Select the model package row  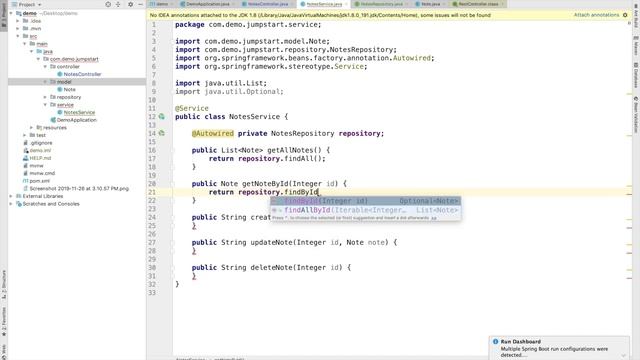pos(77,82)
